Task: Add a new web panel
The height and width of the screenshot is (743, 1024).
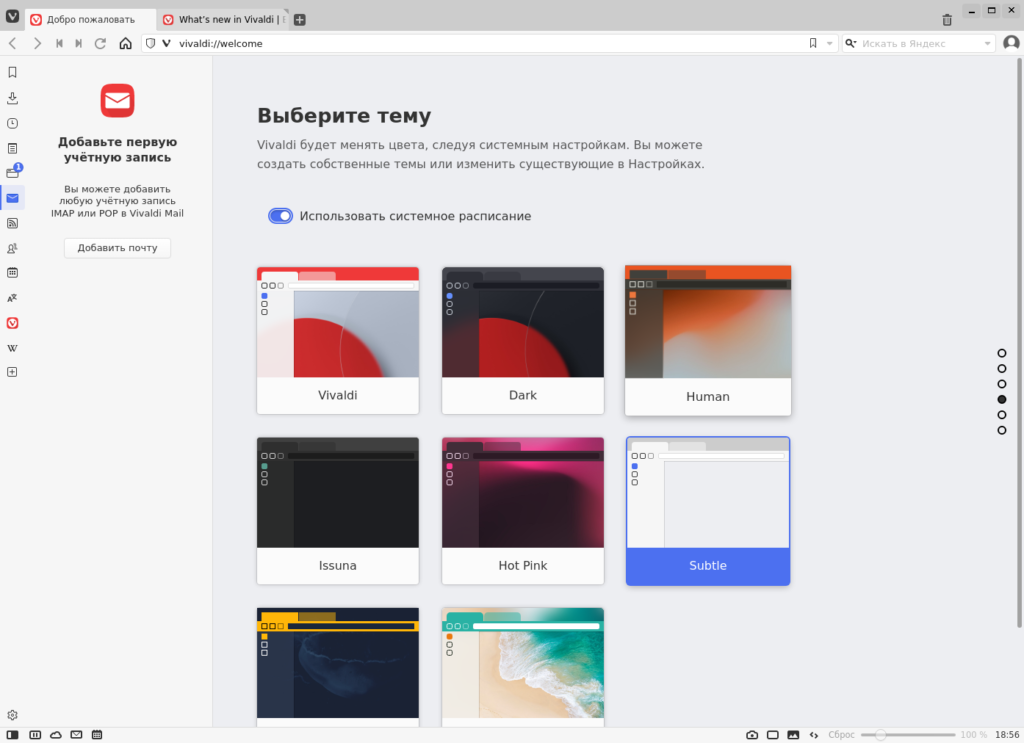Action: tap(12, 372)
